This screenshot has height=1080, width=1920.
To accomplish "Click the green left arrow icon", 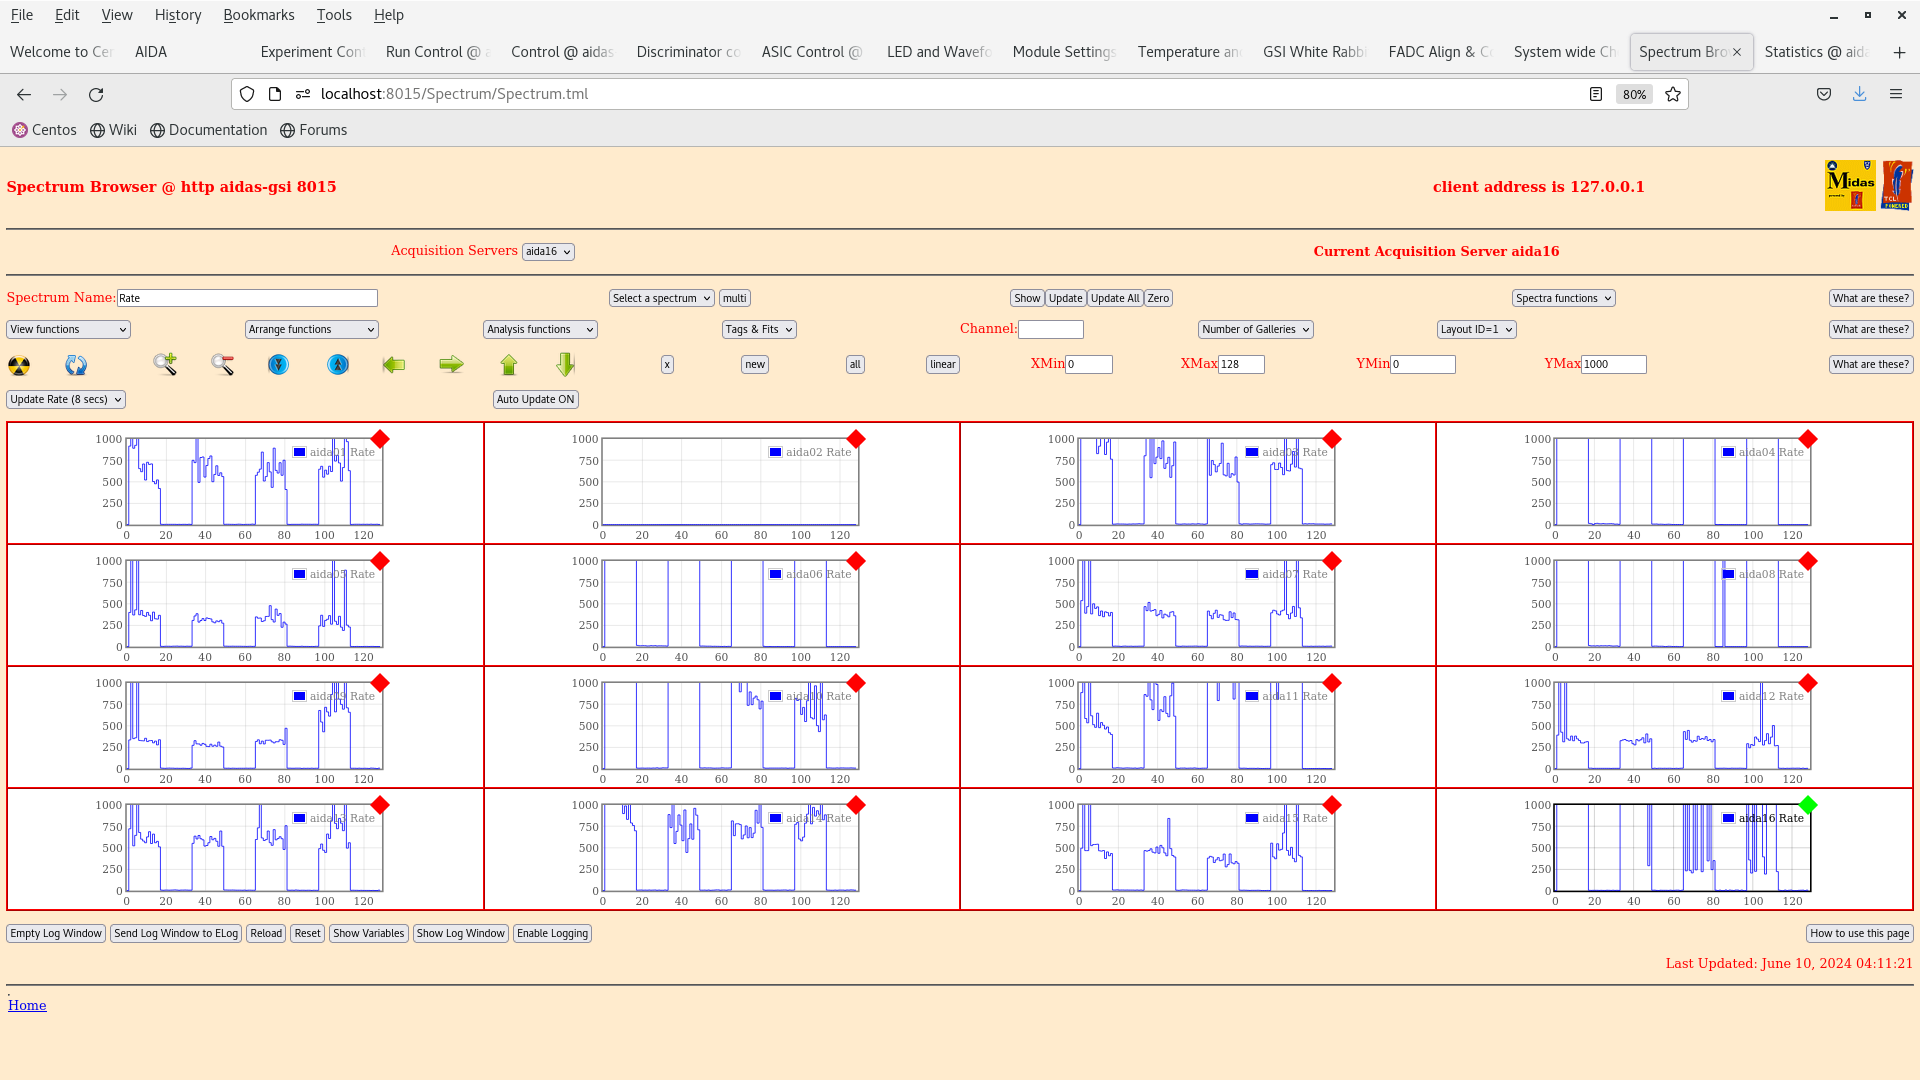I will pyautogui.click(x=394, y=364).
